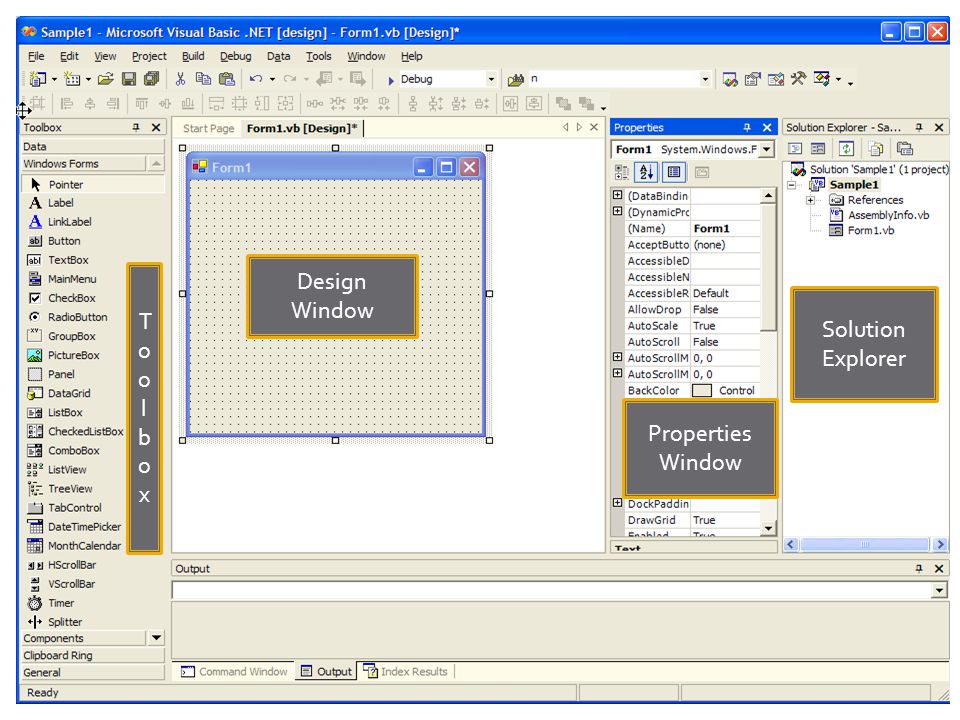Open the Form1 object selector dropdown
Screen dimensions: 960x720
767,149
